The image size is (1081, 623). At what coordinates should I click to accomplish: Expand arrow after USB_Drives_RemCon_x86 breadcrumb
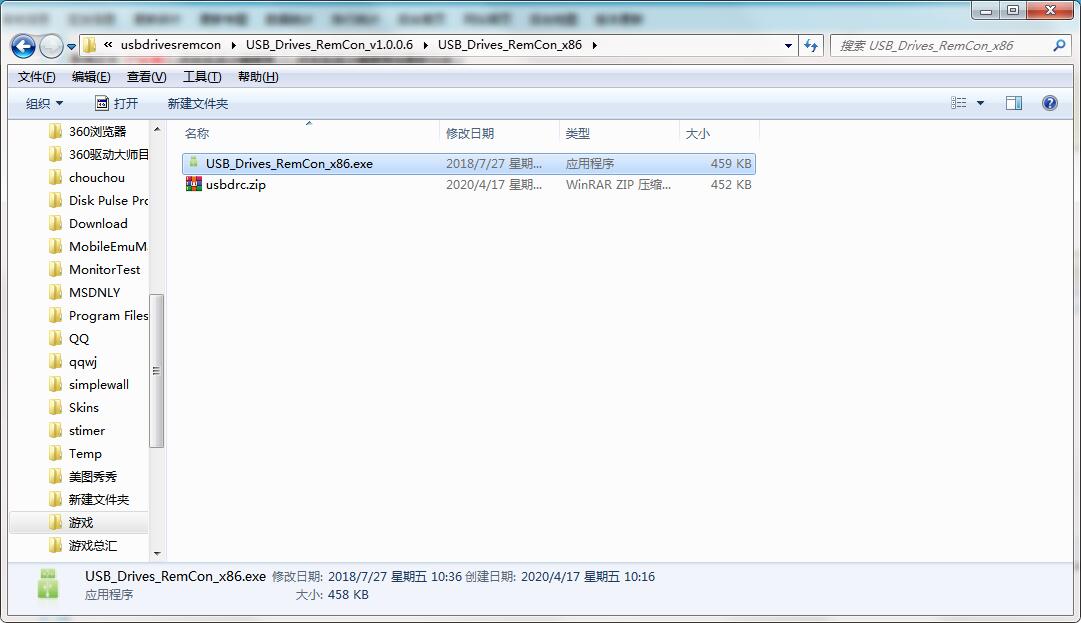(x=594, y=45)
